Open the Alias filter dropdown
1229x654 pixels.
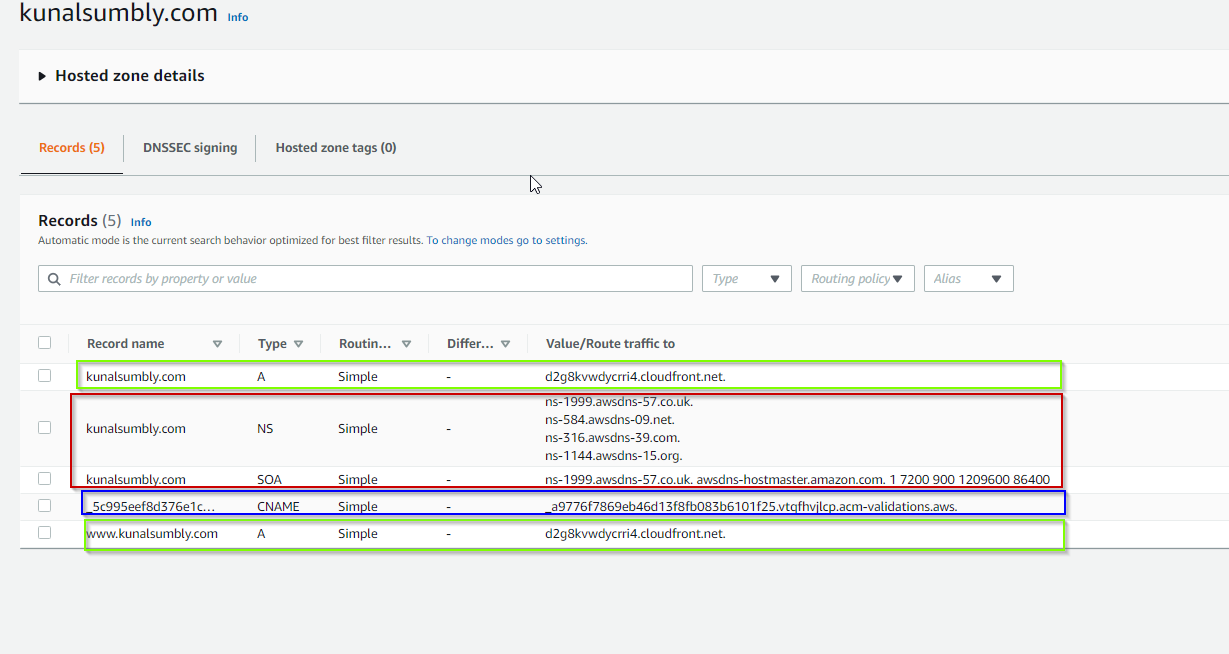pyautogui.click(x=968, y=279)
